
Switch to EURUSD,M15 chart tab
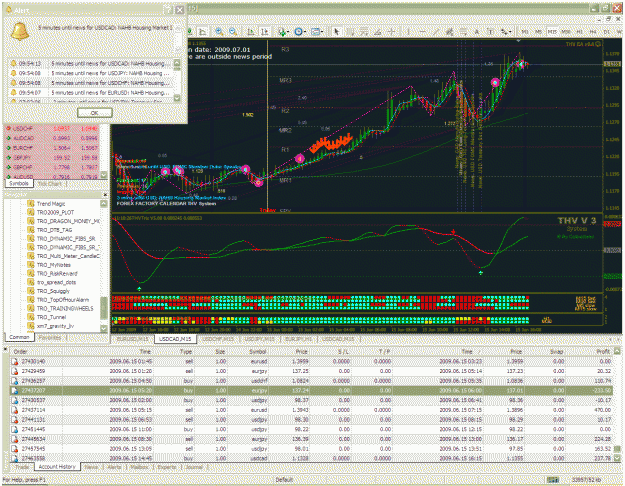(x=133, y=339)
